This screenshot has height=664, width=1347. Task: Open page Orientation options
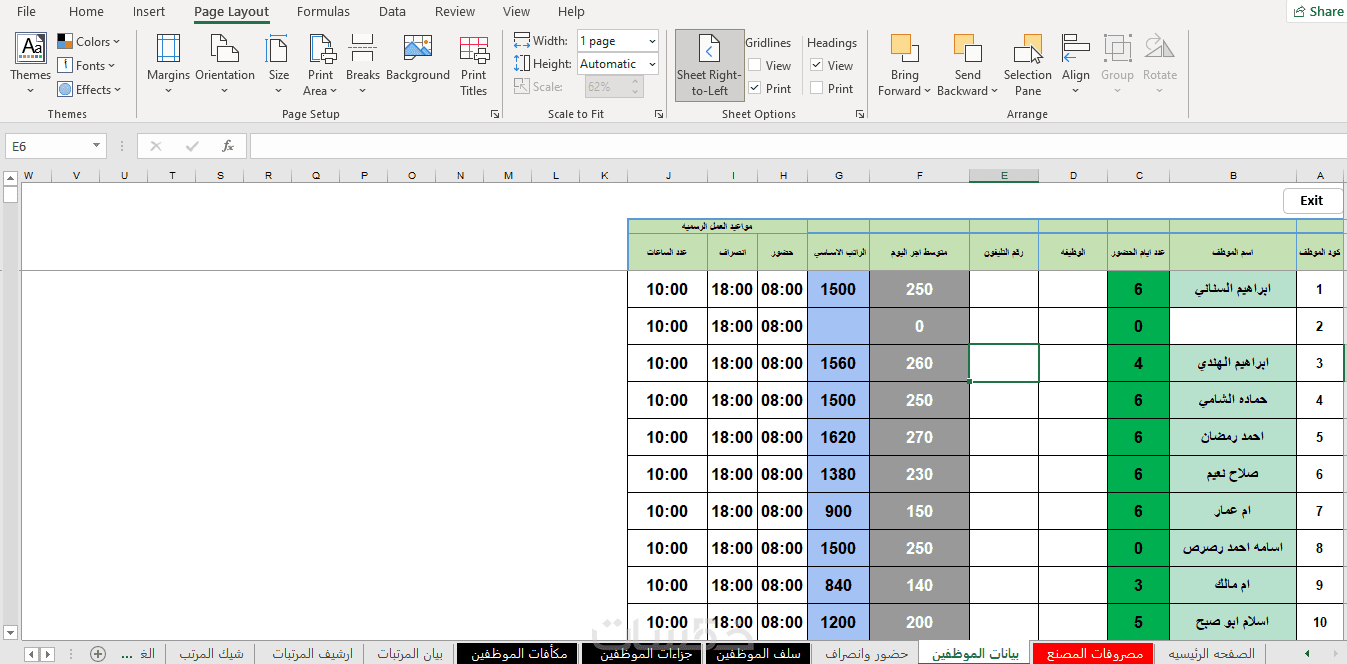[225, 64]
